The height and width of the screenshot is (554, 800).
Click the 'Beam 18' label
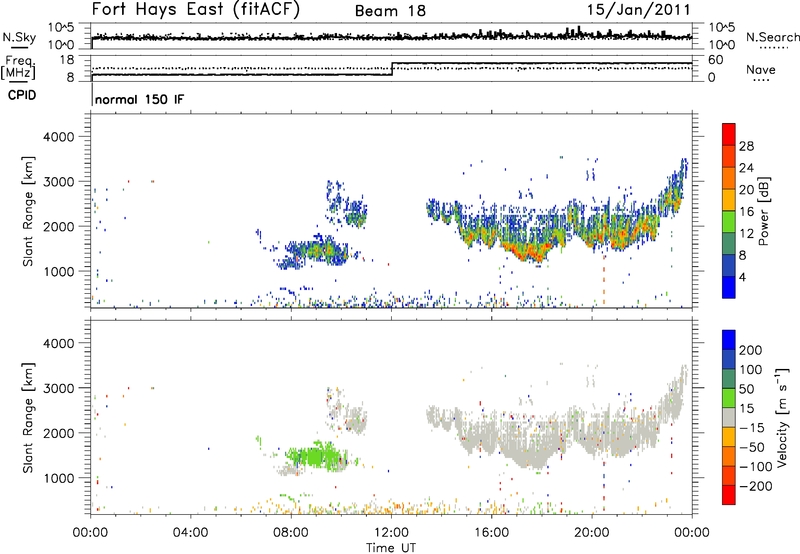pos(390,11)
